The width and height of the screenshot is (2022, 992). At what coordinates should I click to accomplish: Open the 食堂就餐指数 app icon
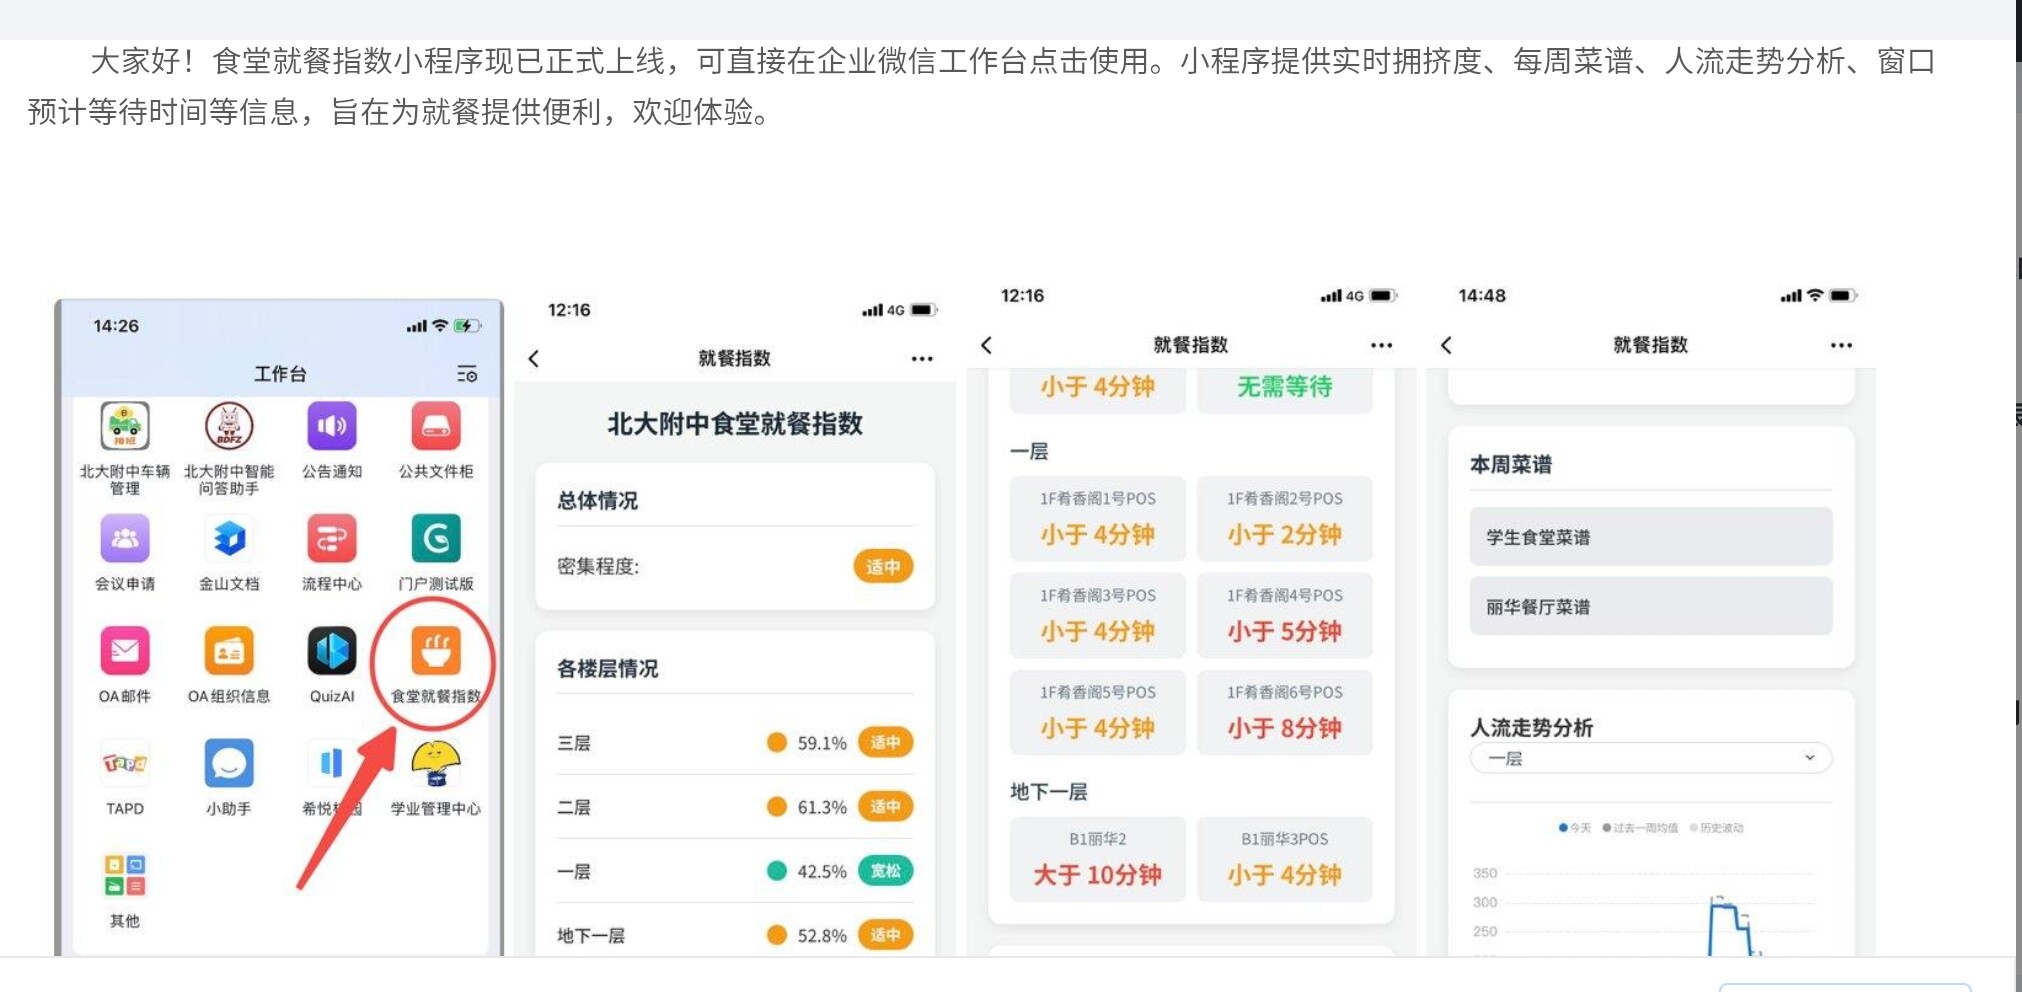[x=435, y=652]
